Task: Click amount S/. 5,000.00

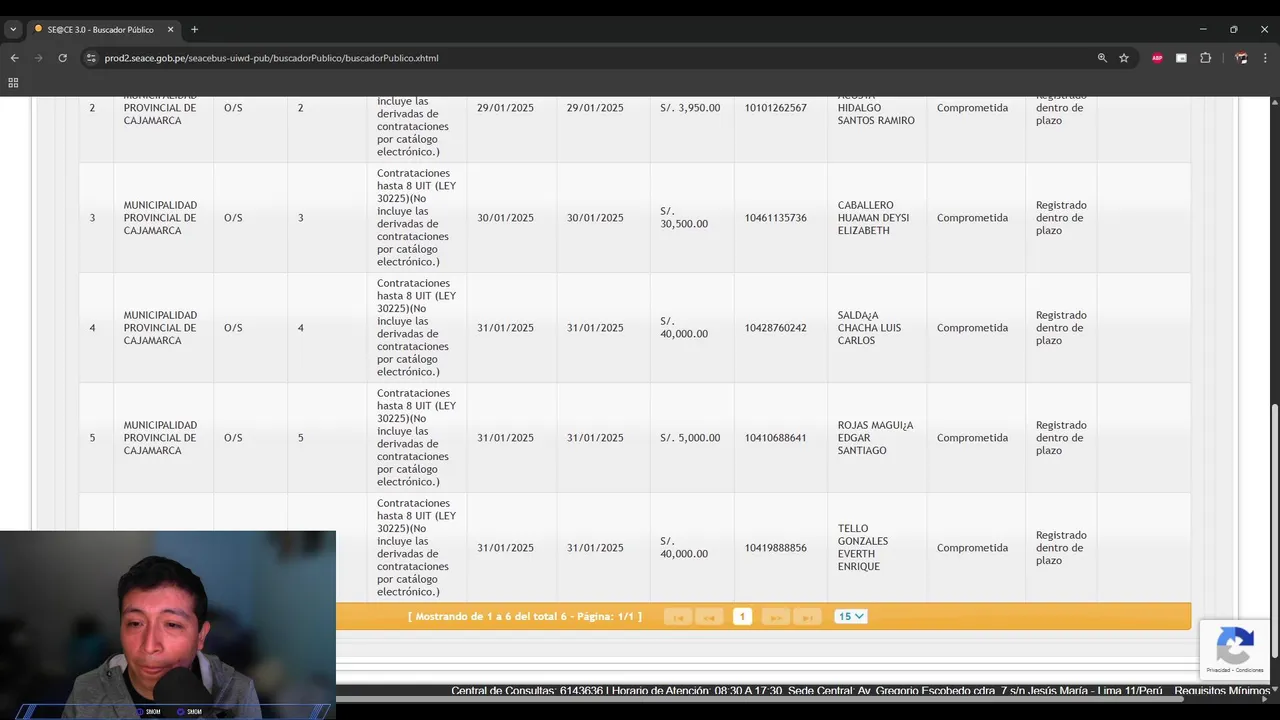Action: coord(690,438)
